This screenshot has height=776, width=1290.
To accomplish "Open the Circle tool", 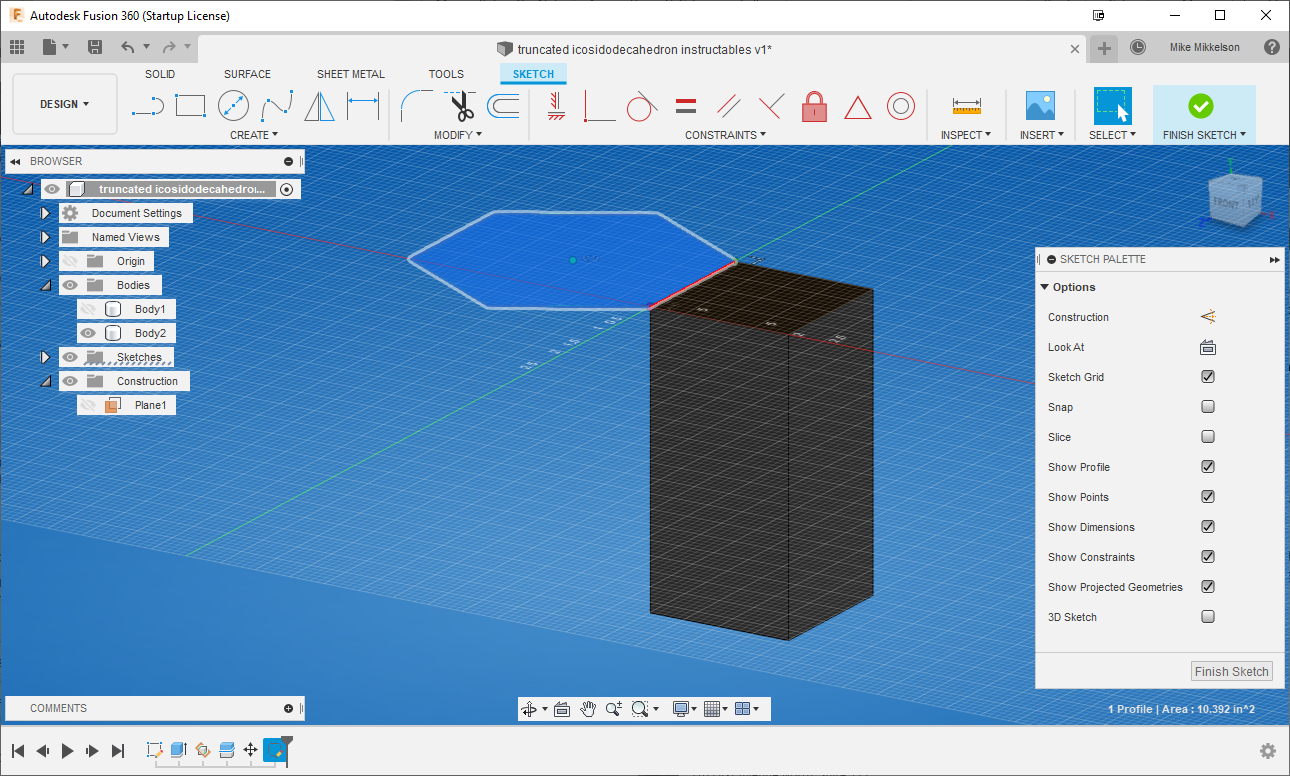I will pos(232,104).
